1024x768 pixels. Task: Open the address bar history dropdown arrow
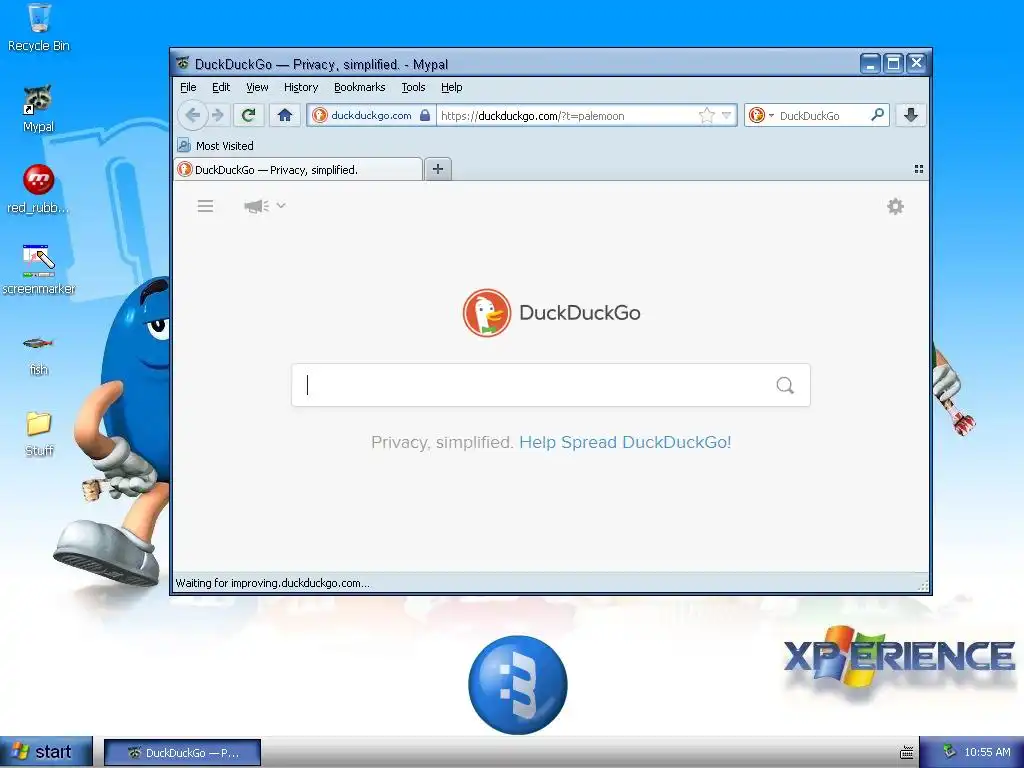pos(726,116)
